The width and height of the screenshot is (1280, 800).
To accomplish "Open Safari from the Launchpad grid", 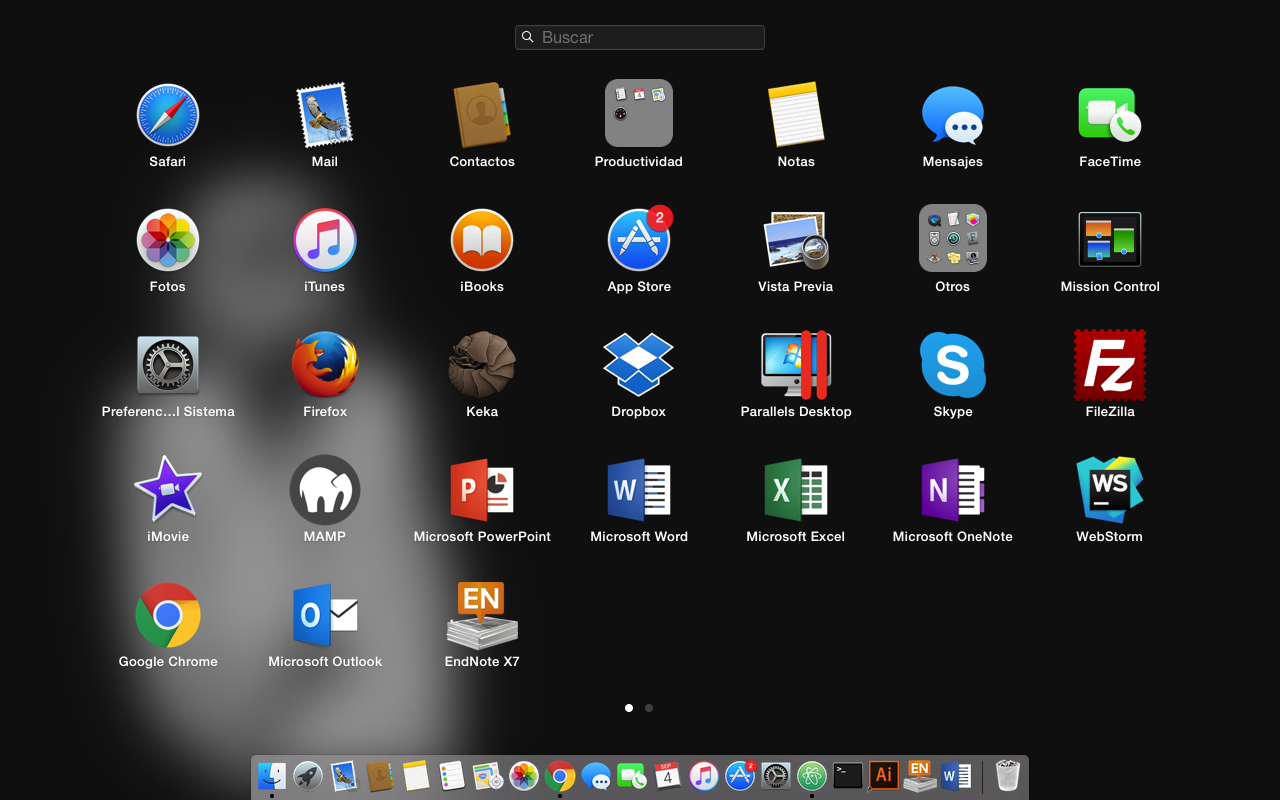I will pyautogui.click(x=168, y=115).
